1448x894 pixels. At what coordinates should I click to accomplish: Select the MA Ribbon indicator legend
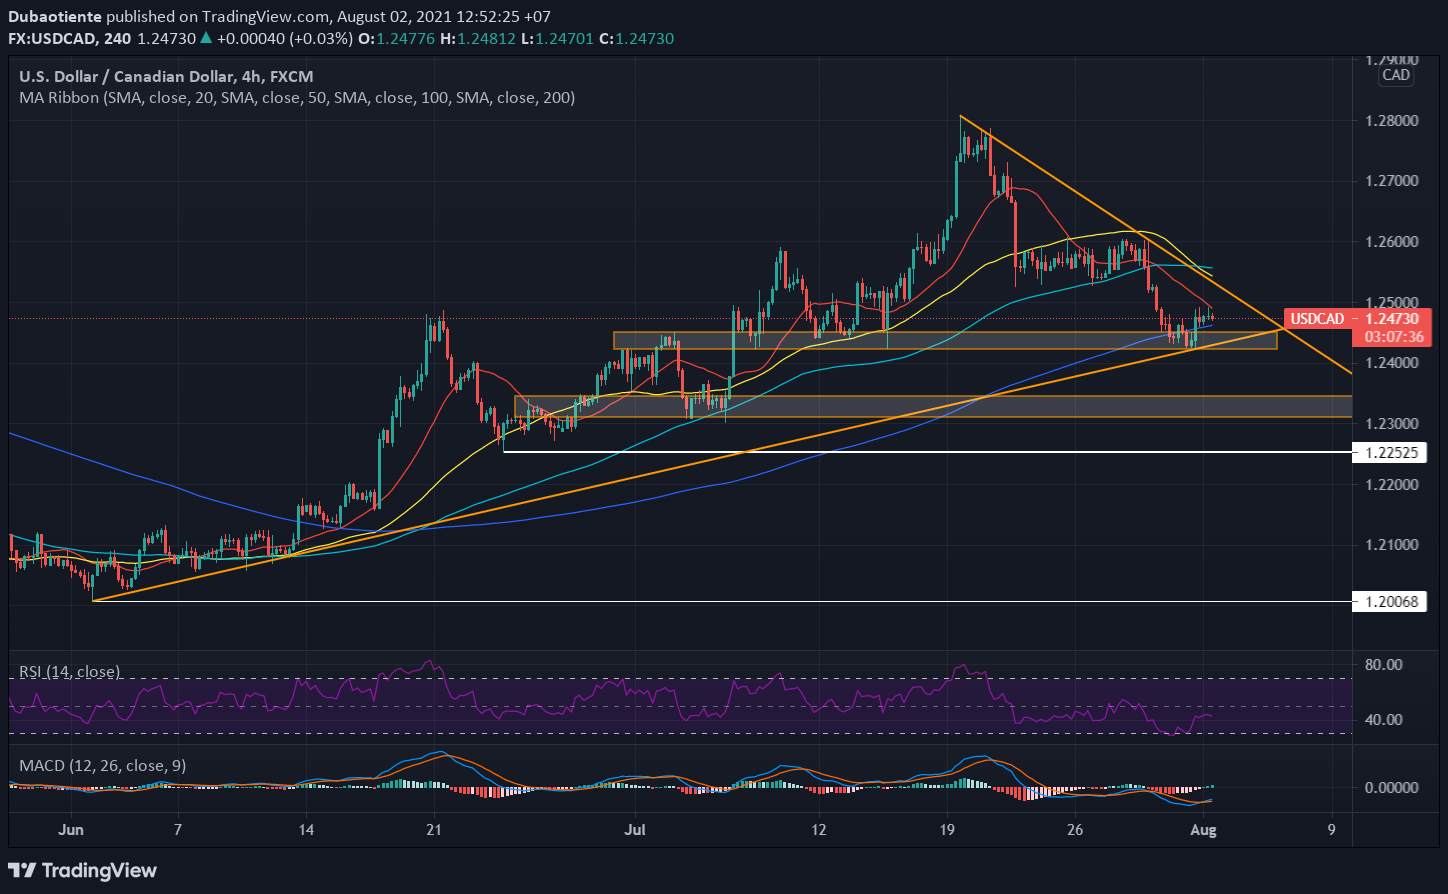coord(297,98)
